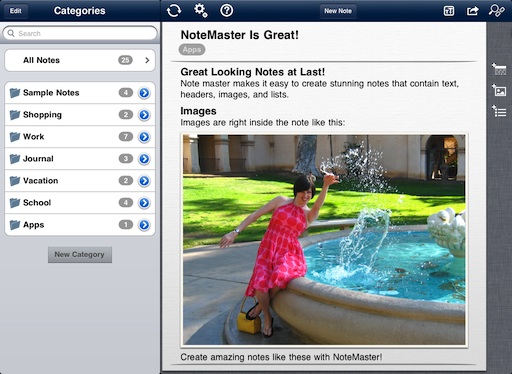512x374 pixels.
Task: Insert a new list icon
Action: 499,111
